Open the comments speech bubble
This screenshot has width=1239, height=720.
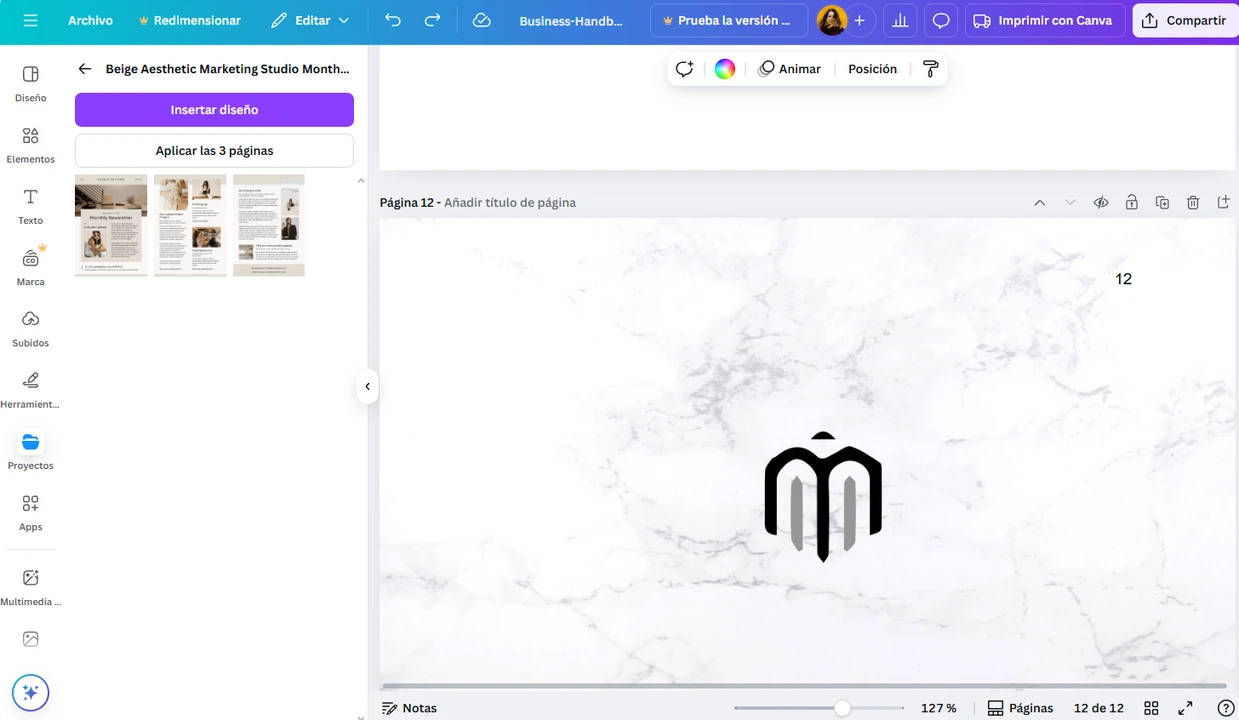coord(941,20)
